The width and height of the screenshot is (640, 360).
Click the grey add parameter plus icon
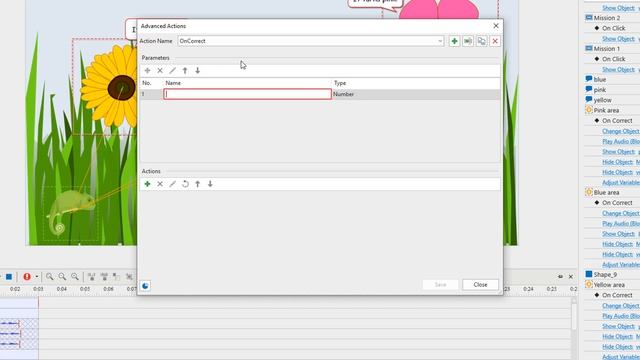(147, 71)
